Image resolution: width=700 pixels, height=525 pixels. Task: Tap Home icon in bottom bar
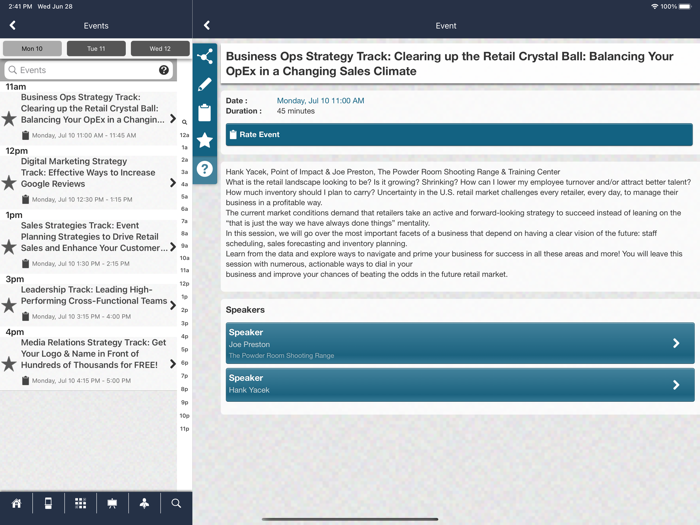tap(17, 504)
